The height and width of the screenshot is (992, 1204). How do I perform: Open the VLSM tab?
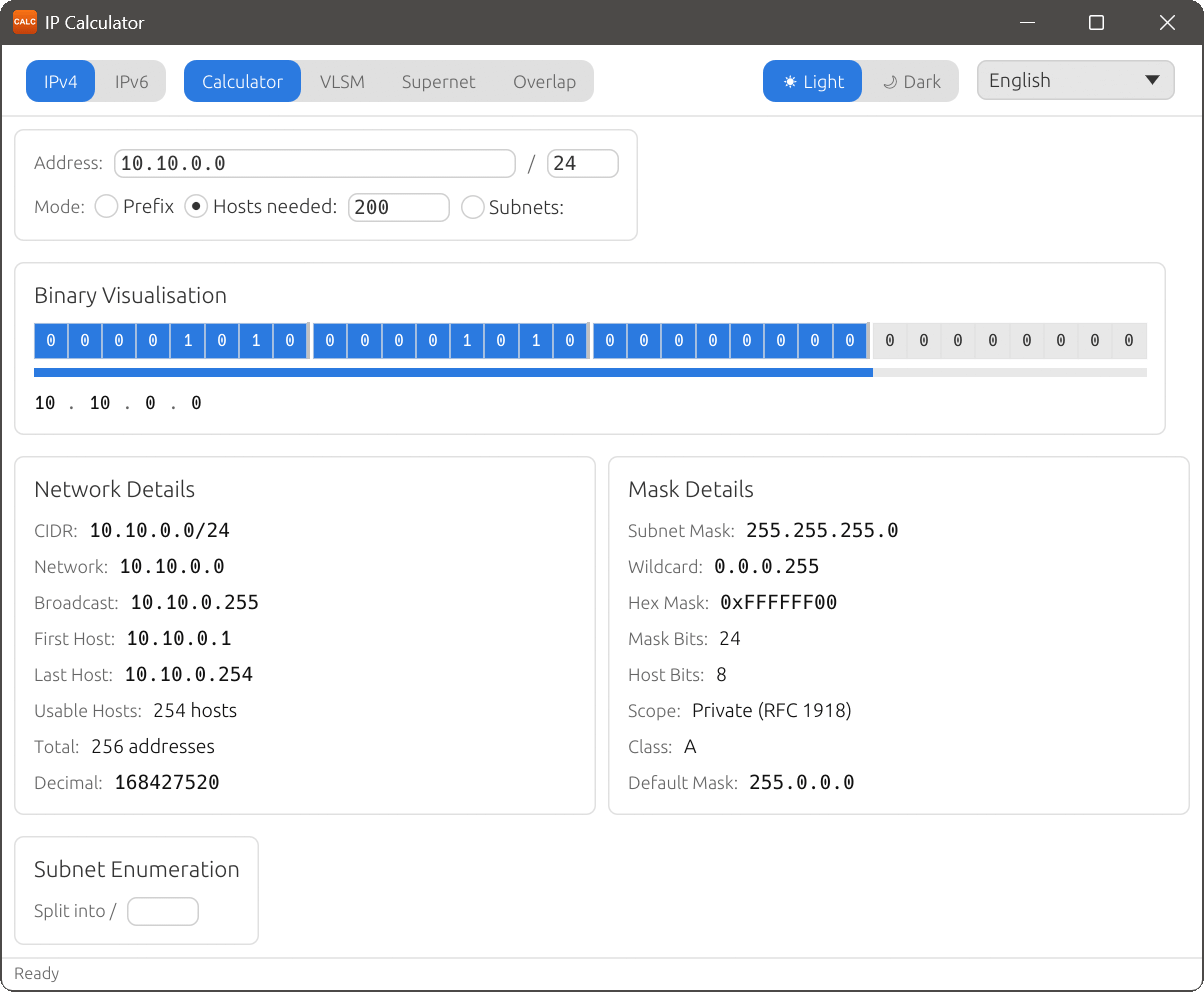pos(342,81)
